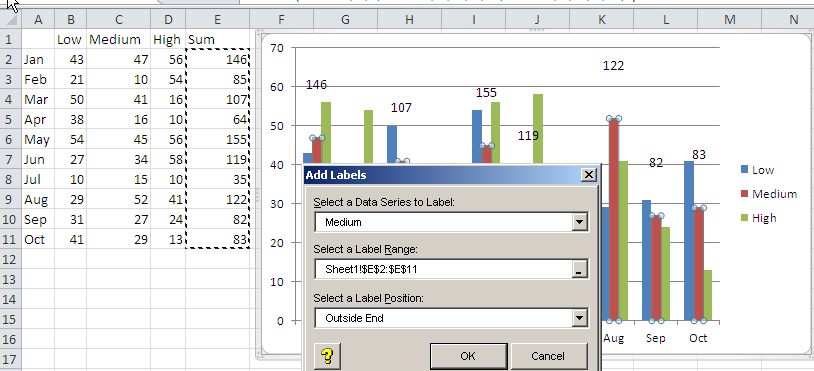Click cell containing sum 64
Screen dimensions: 814x371
218,119
